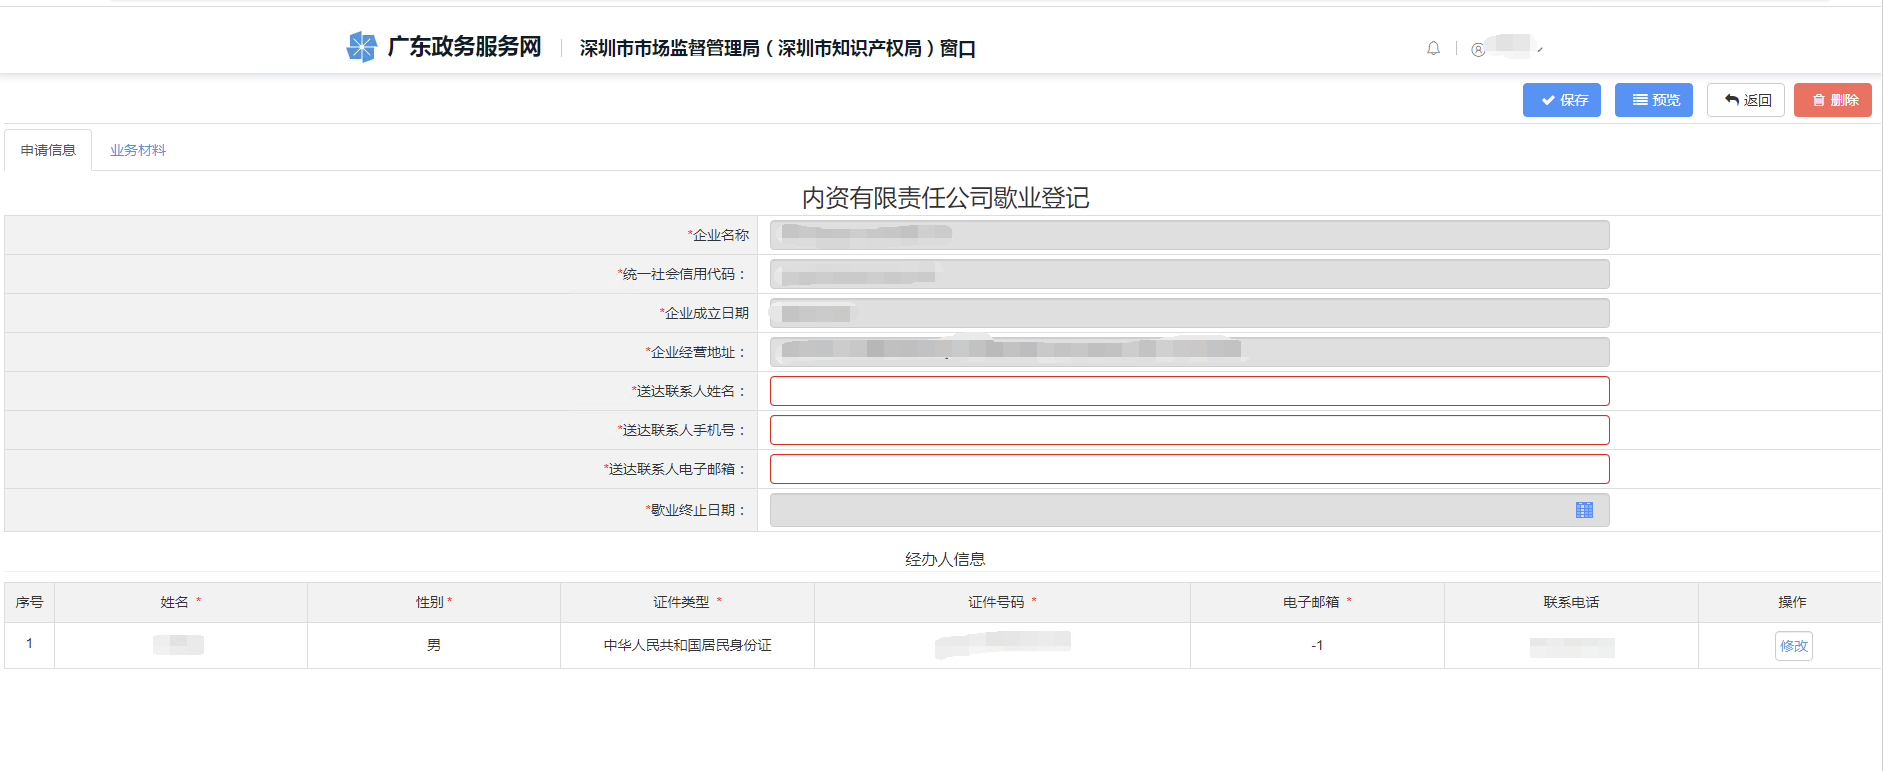Open calendar picker for 歇业终止日期
1883x771 pixels.
[x=1584, y=510]
